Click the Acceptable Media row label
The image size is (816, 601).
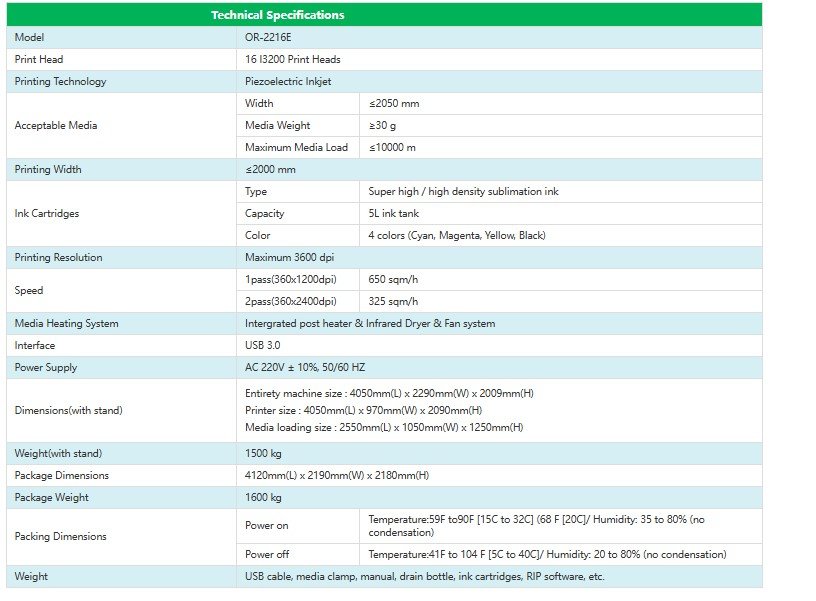point(56,125)
